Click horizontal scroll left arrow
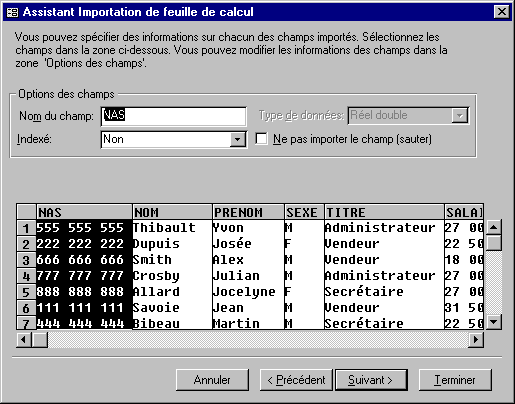The width and height of the screenshot is (515, 404). click(24, 340)
